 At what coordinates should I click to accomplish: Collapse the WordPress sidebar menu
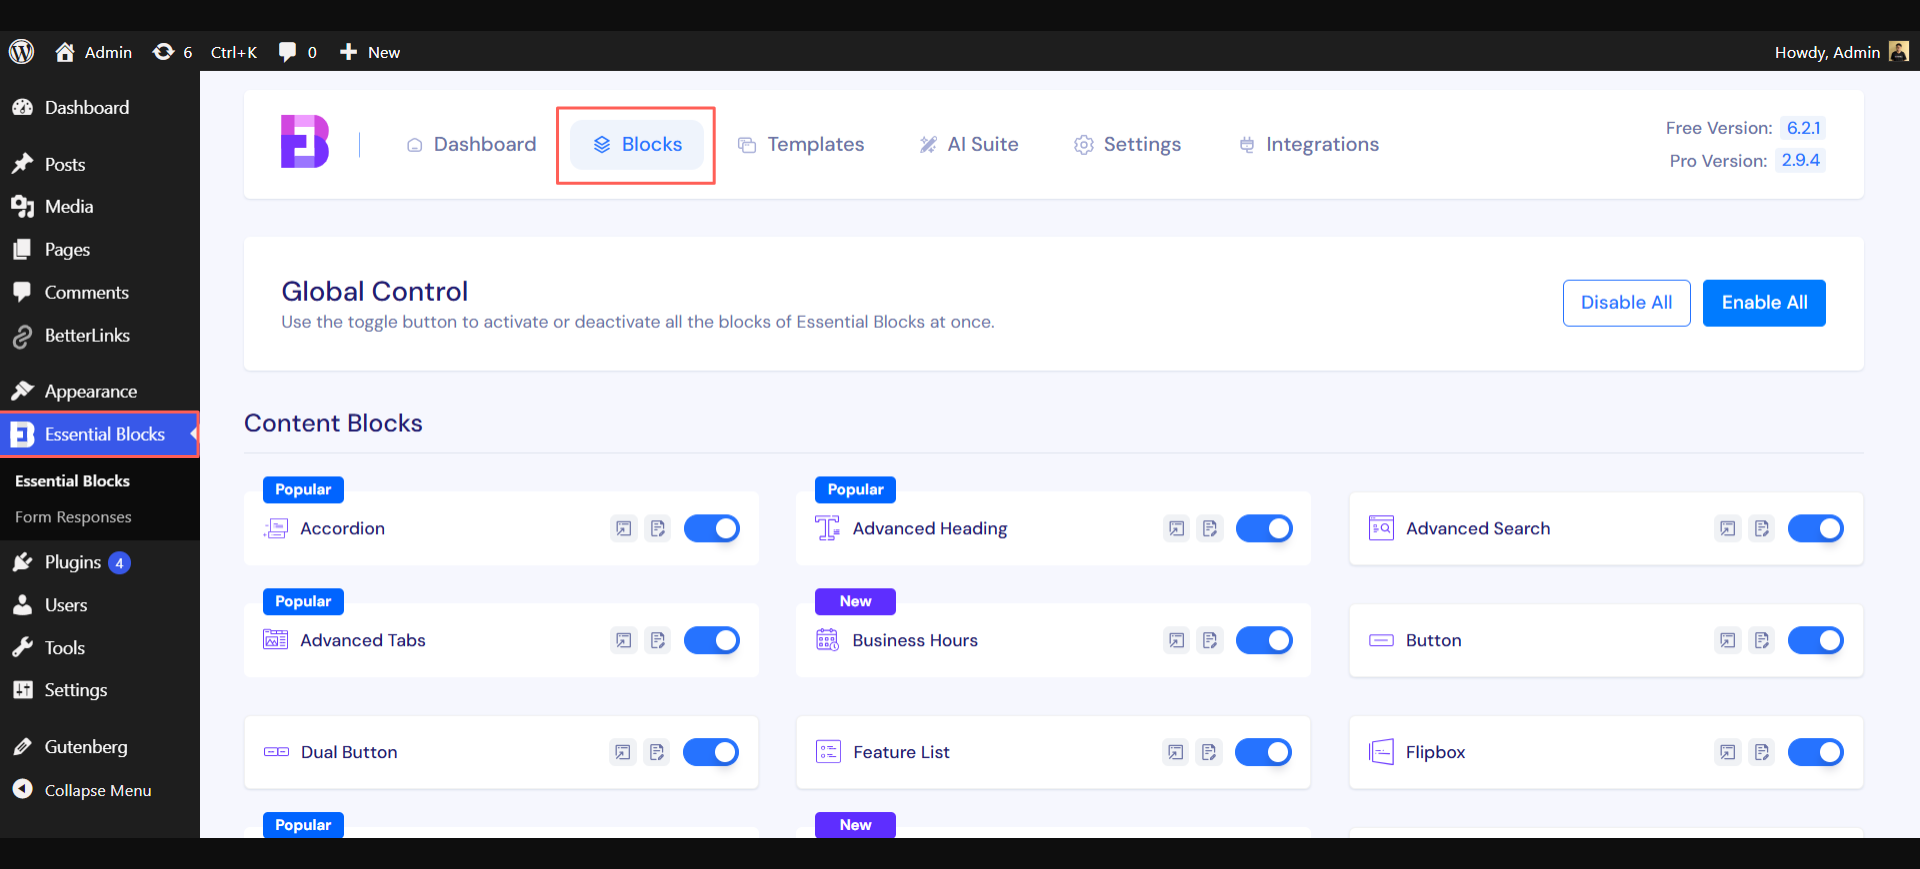click(x=82, y=790)
